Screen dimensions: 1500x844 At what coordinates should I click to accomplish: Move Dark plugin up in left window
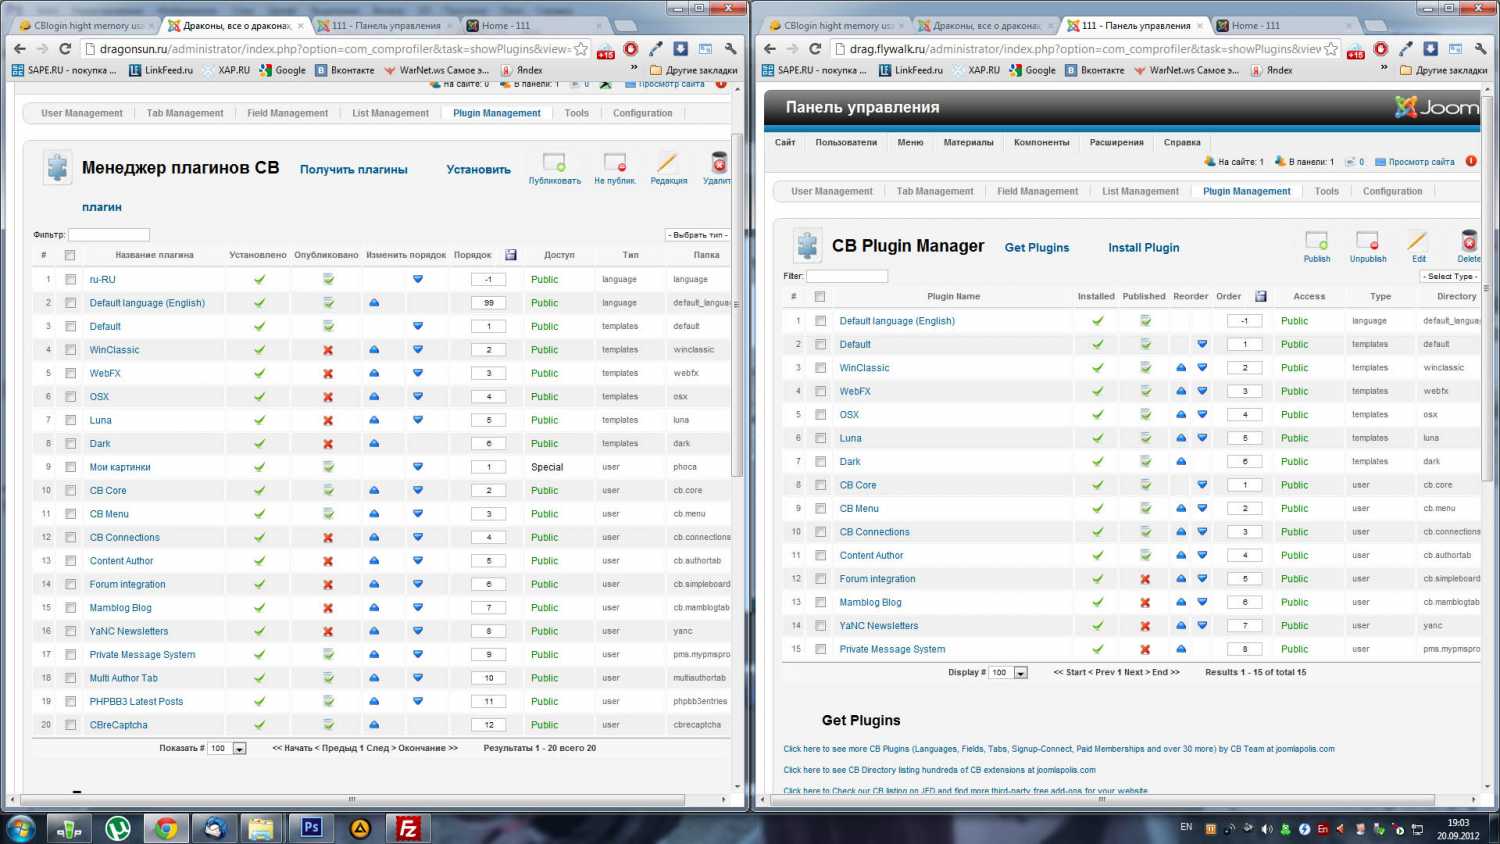pos(374,443)
